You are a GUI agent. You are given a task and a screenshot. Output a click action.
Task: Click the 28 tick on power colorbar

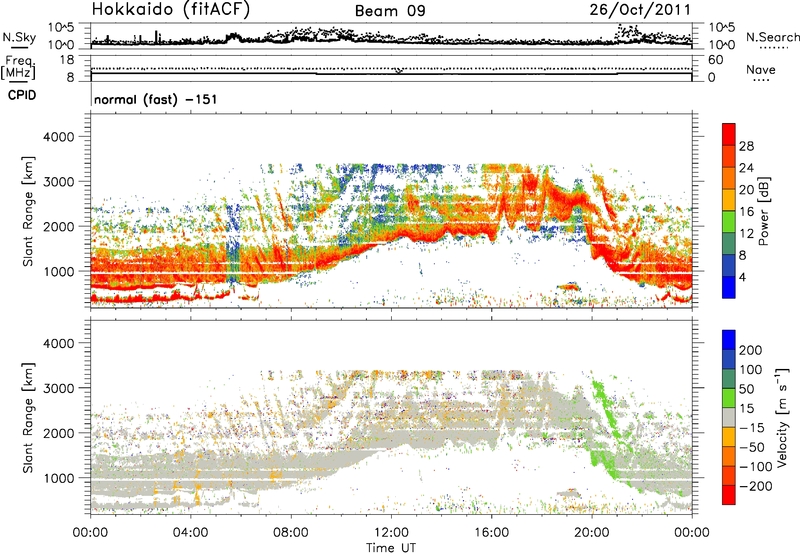[x=746, y=146]
